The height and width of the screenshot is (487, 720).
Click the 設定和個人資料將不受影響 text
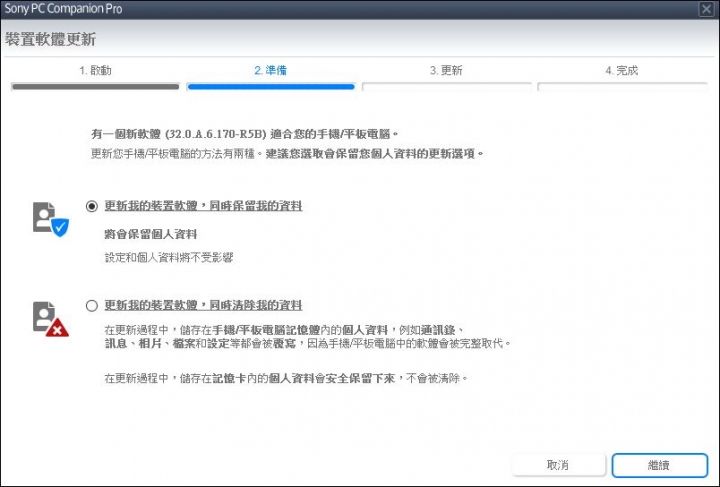tap(169, 257)
